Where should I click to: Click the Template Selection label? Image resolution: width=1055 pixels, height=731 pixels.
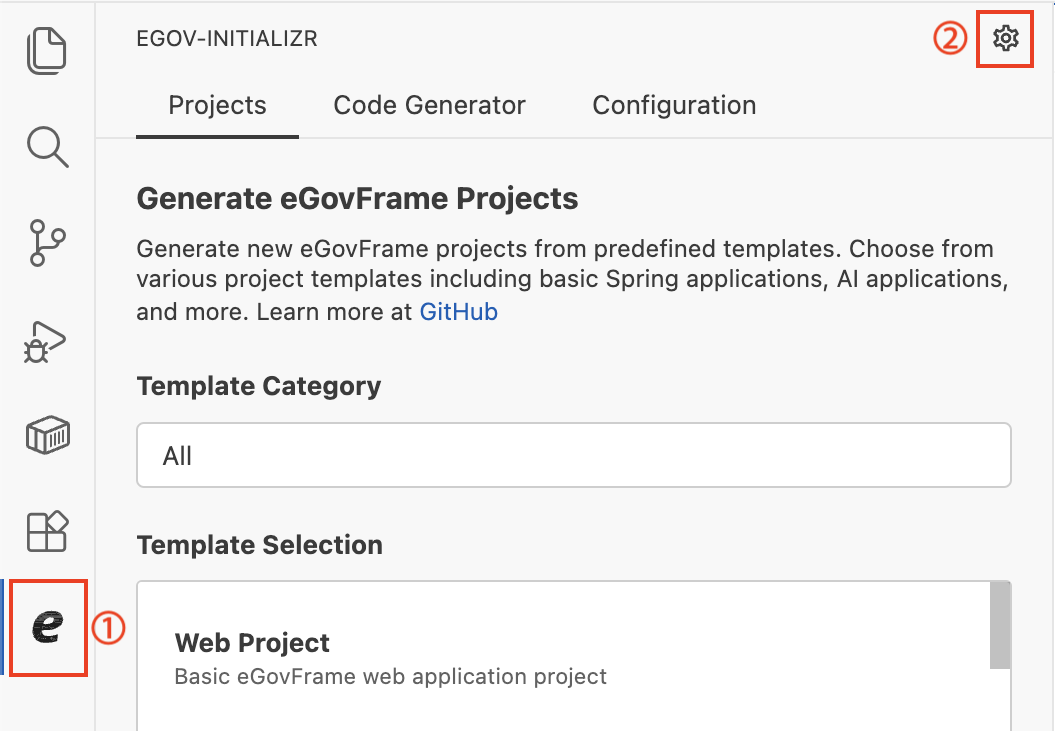[259, 545]
